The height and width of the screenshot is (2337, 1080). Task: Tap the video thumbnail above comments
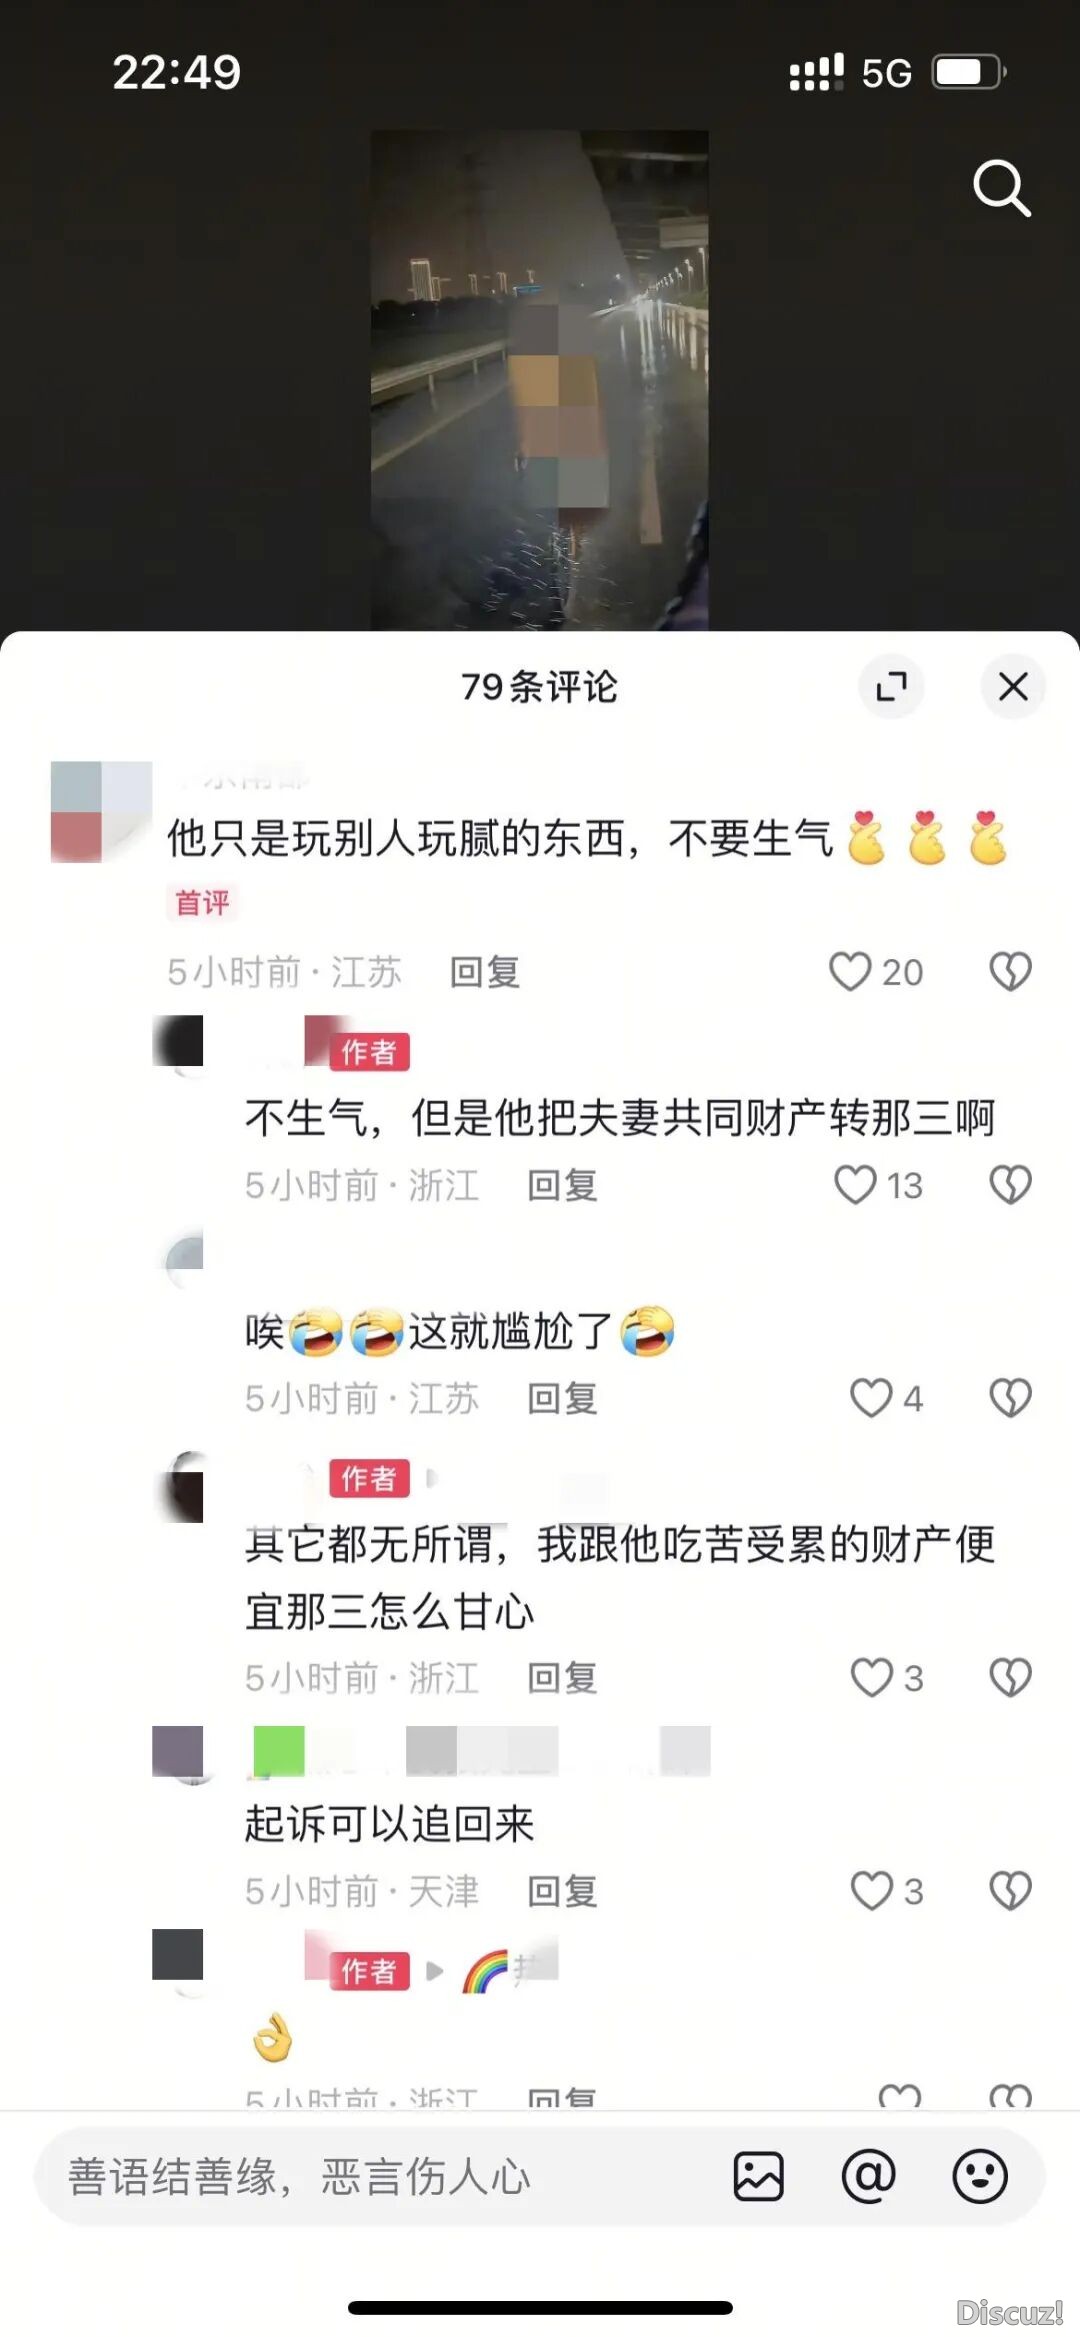click(540, 380)
